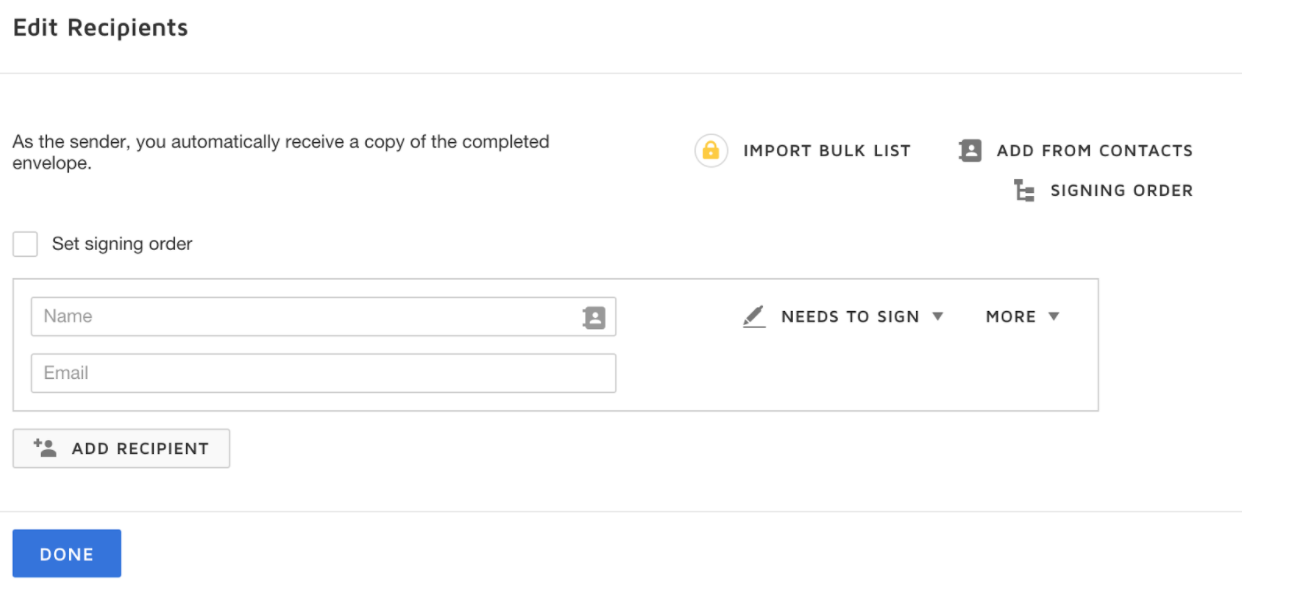The image size is (1310, 592).
Task: Open contacts via icon inside Name field
Action: point(594,317)
